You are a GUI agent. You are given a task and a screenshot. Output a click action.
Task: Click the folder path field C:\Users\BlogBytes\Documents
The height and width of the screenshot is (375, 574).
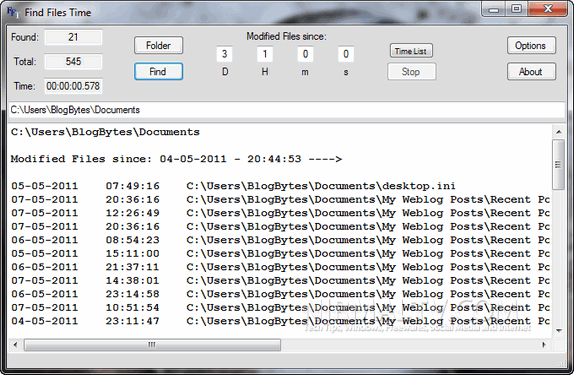[286, 110]
